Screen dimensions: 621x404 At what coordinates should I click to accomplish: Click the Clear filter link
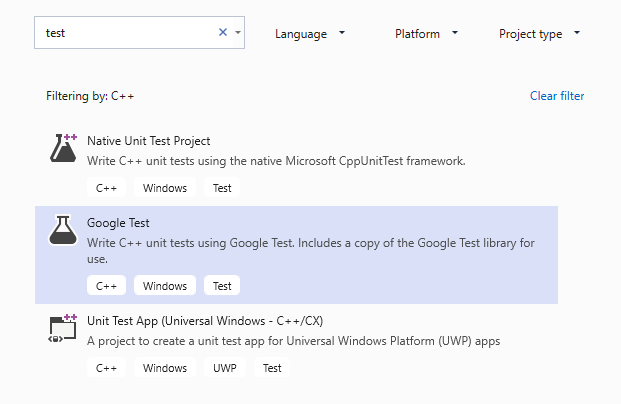pos(557,96)
